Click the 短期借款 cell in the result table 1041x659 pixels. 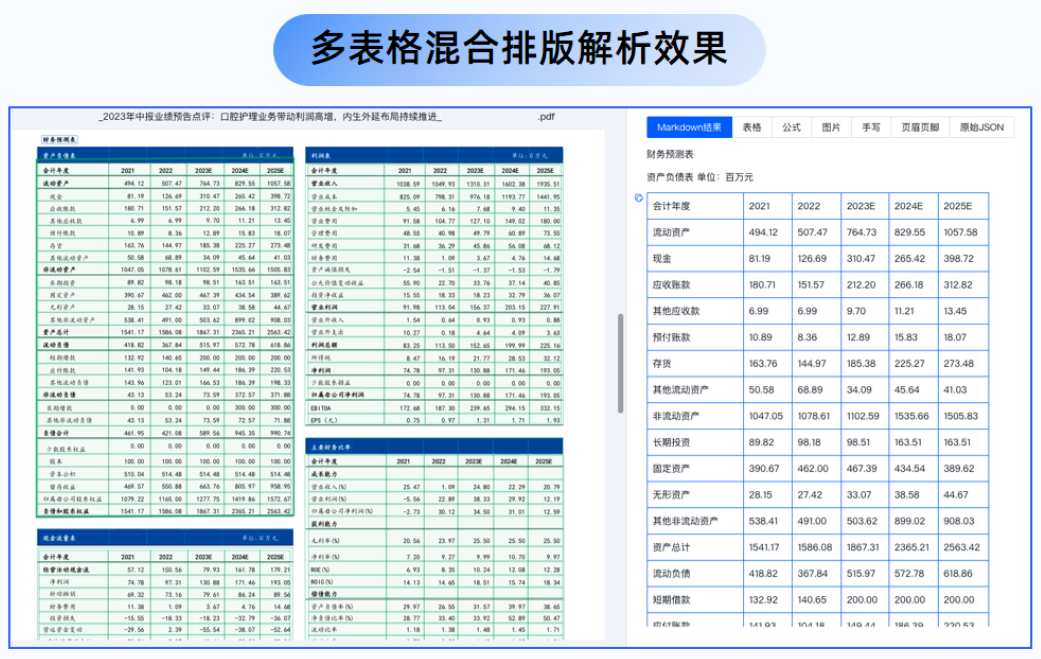tap(695, 599)
